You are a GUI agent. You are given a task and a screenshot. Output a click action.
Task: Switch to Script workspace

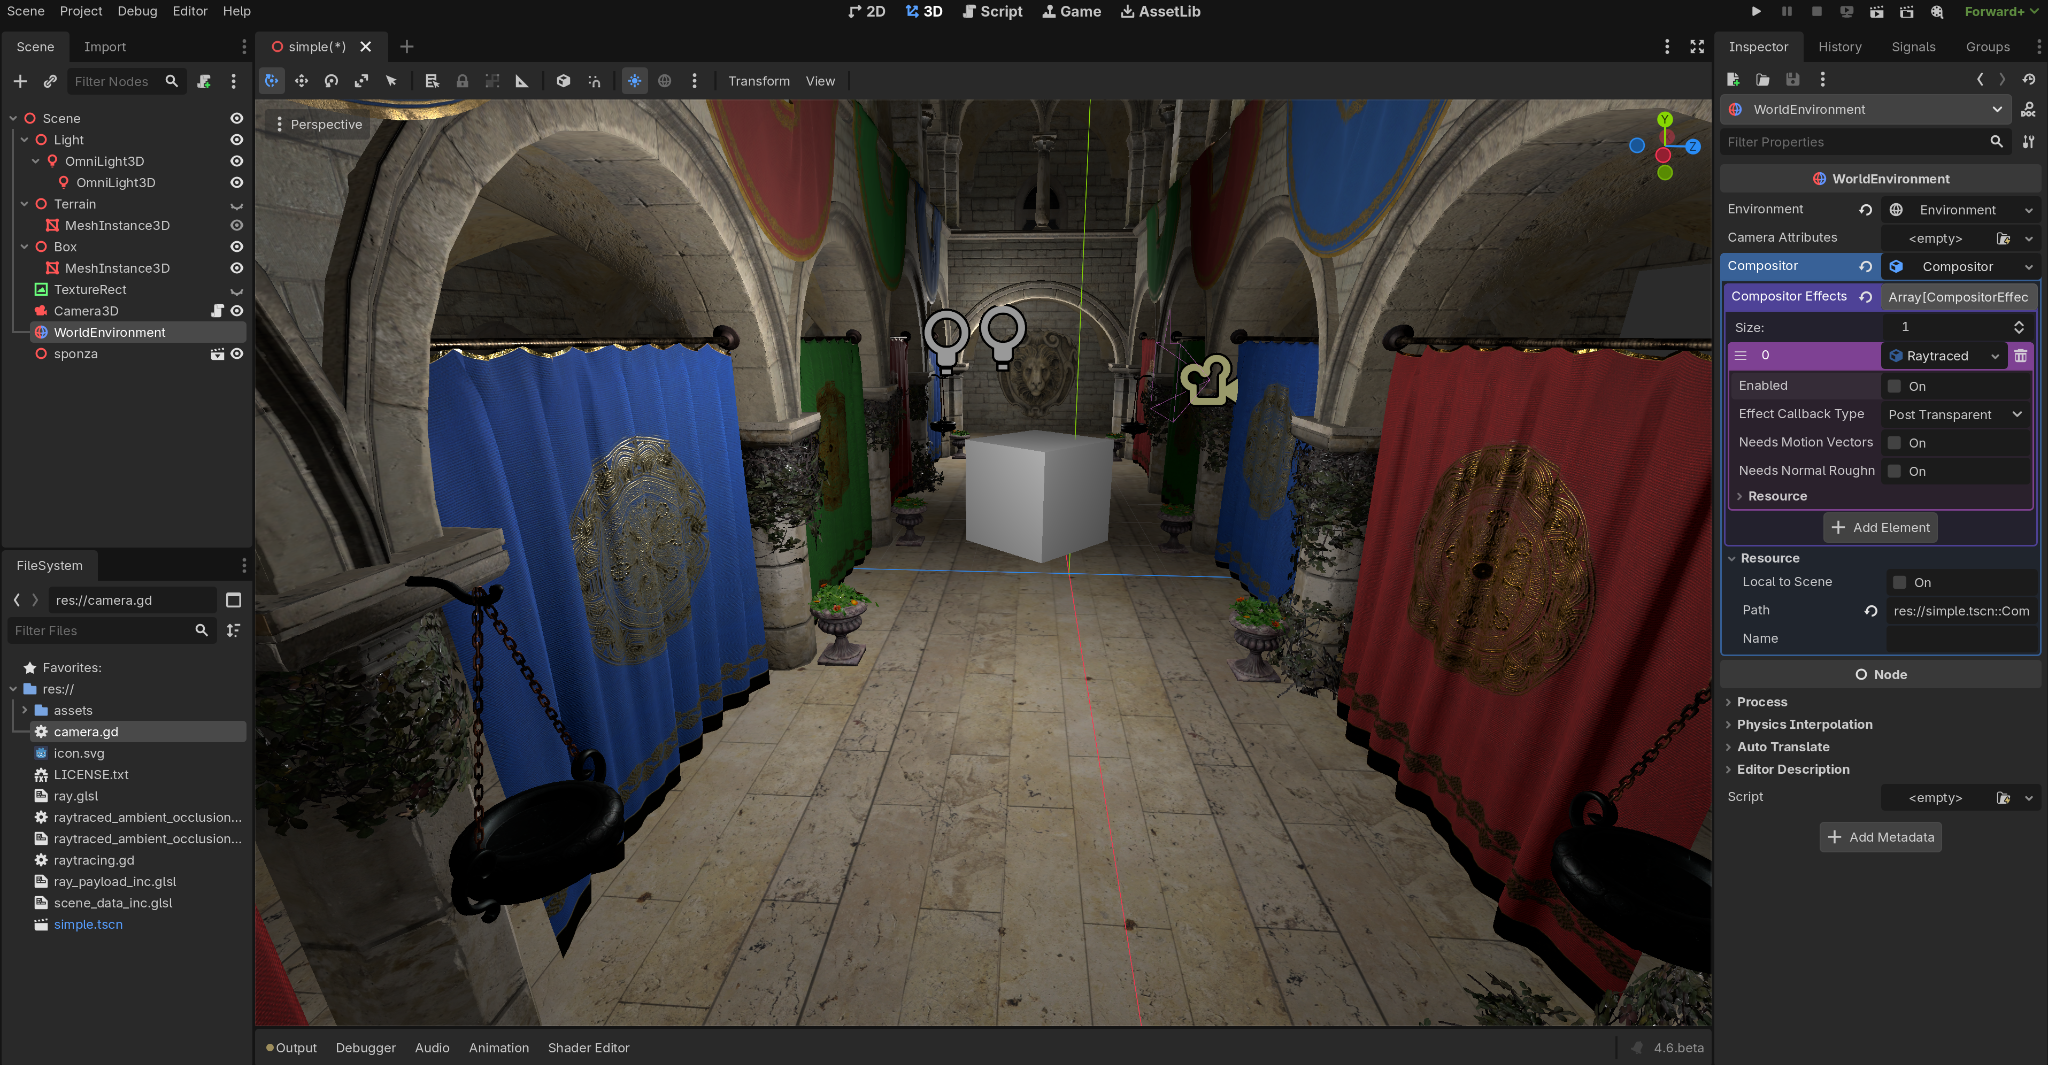(x=992, y=12)
